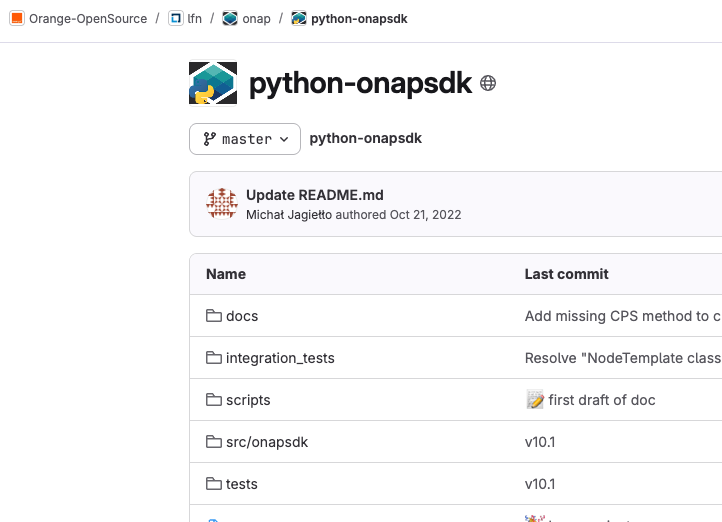The image size is (722, 522).
Task: Click the lfn group icon in breadcrumb
Action: coord(176,18)
